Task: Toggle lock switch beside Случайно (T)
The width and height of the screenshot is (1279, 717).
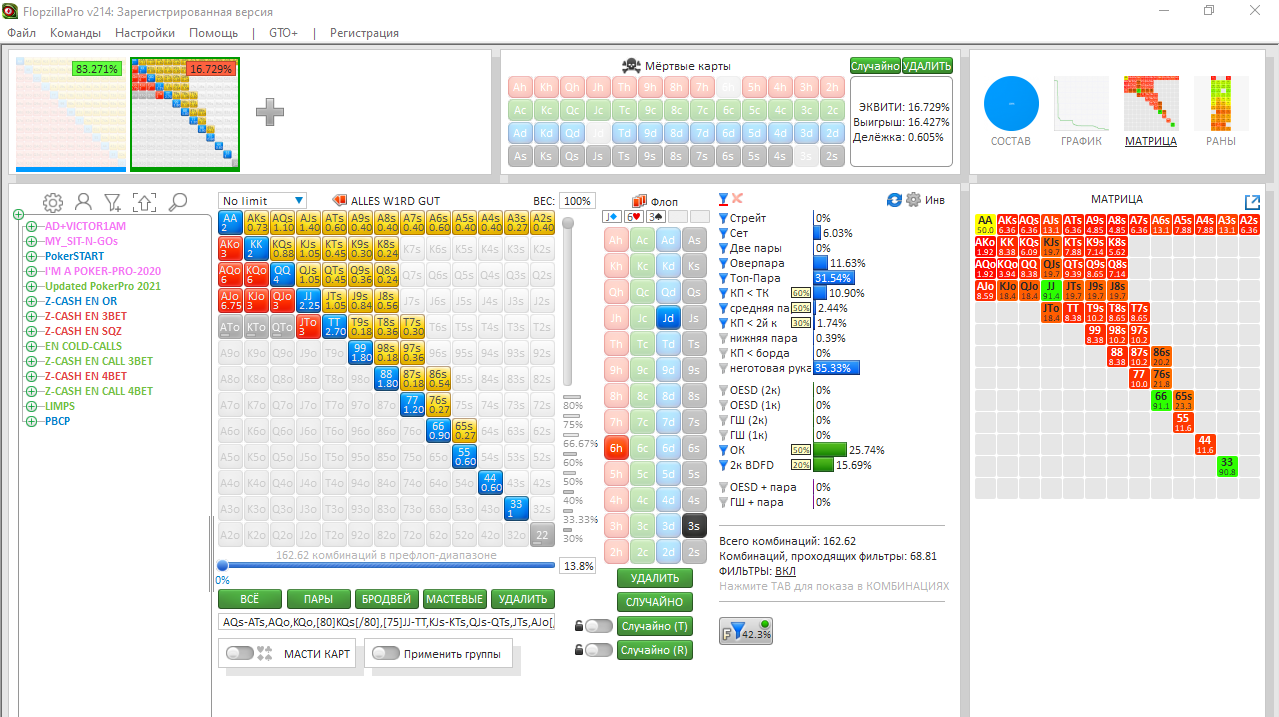Action: click(x=598, y=626)
